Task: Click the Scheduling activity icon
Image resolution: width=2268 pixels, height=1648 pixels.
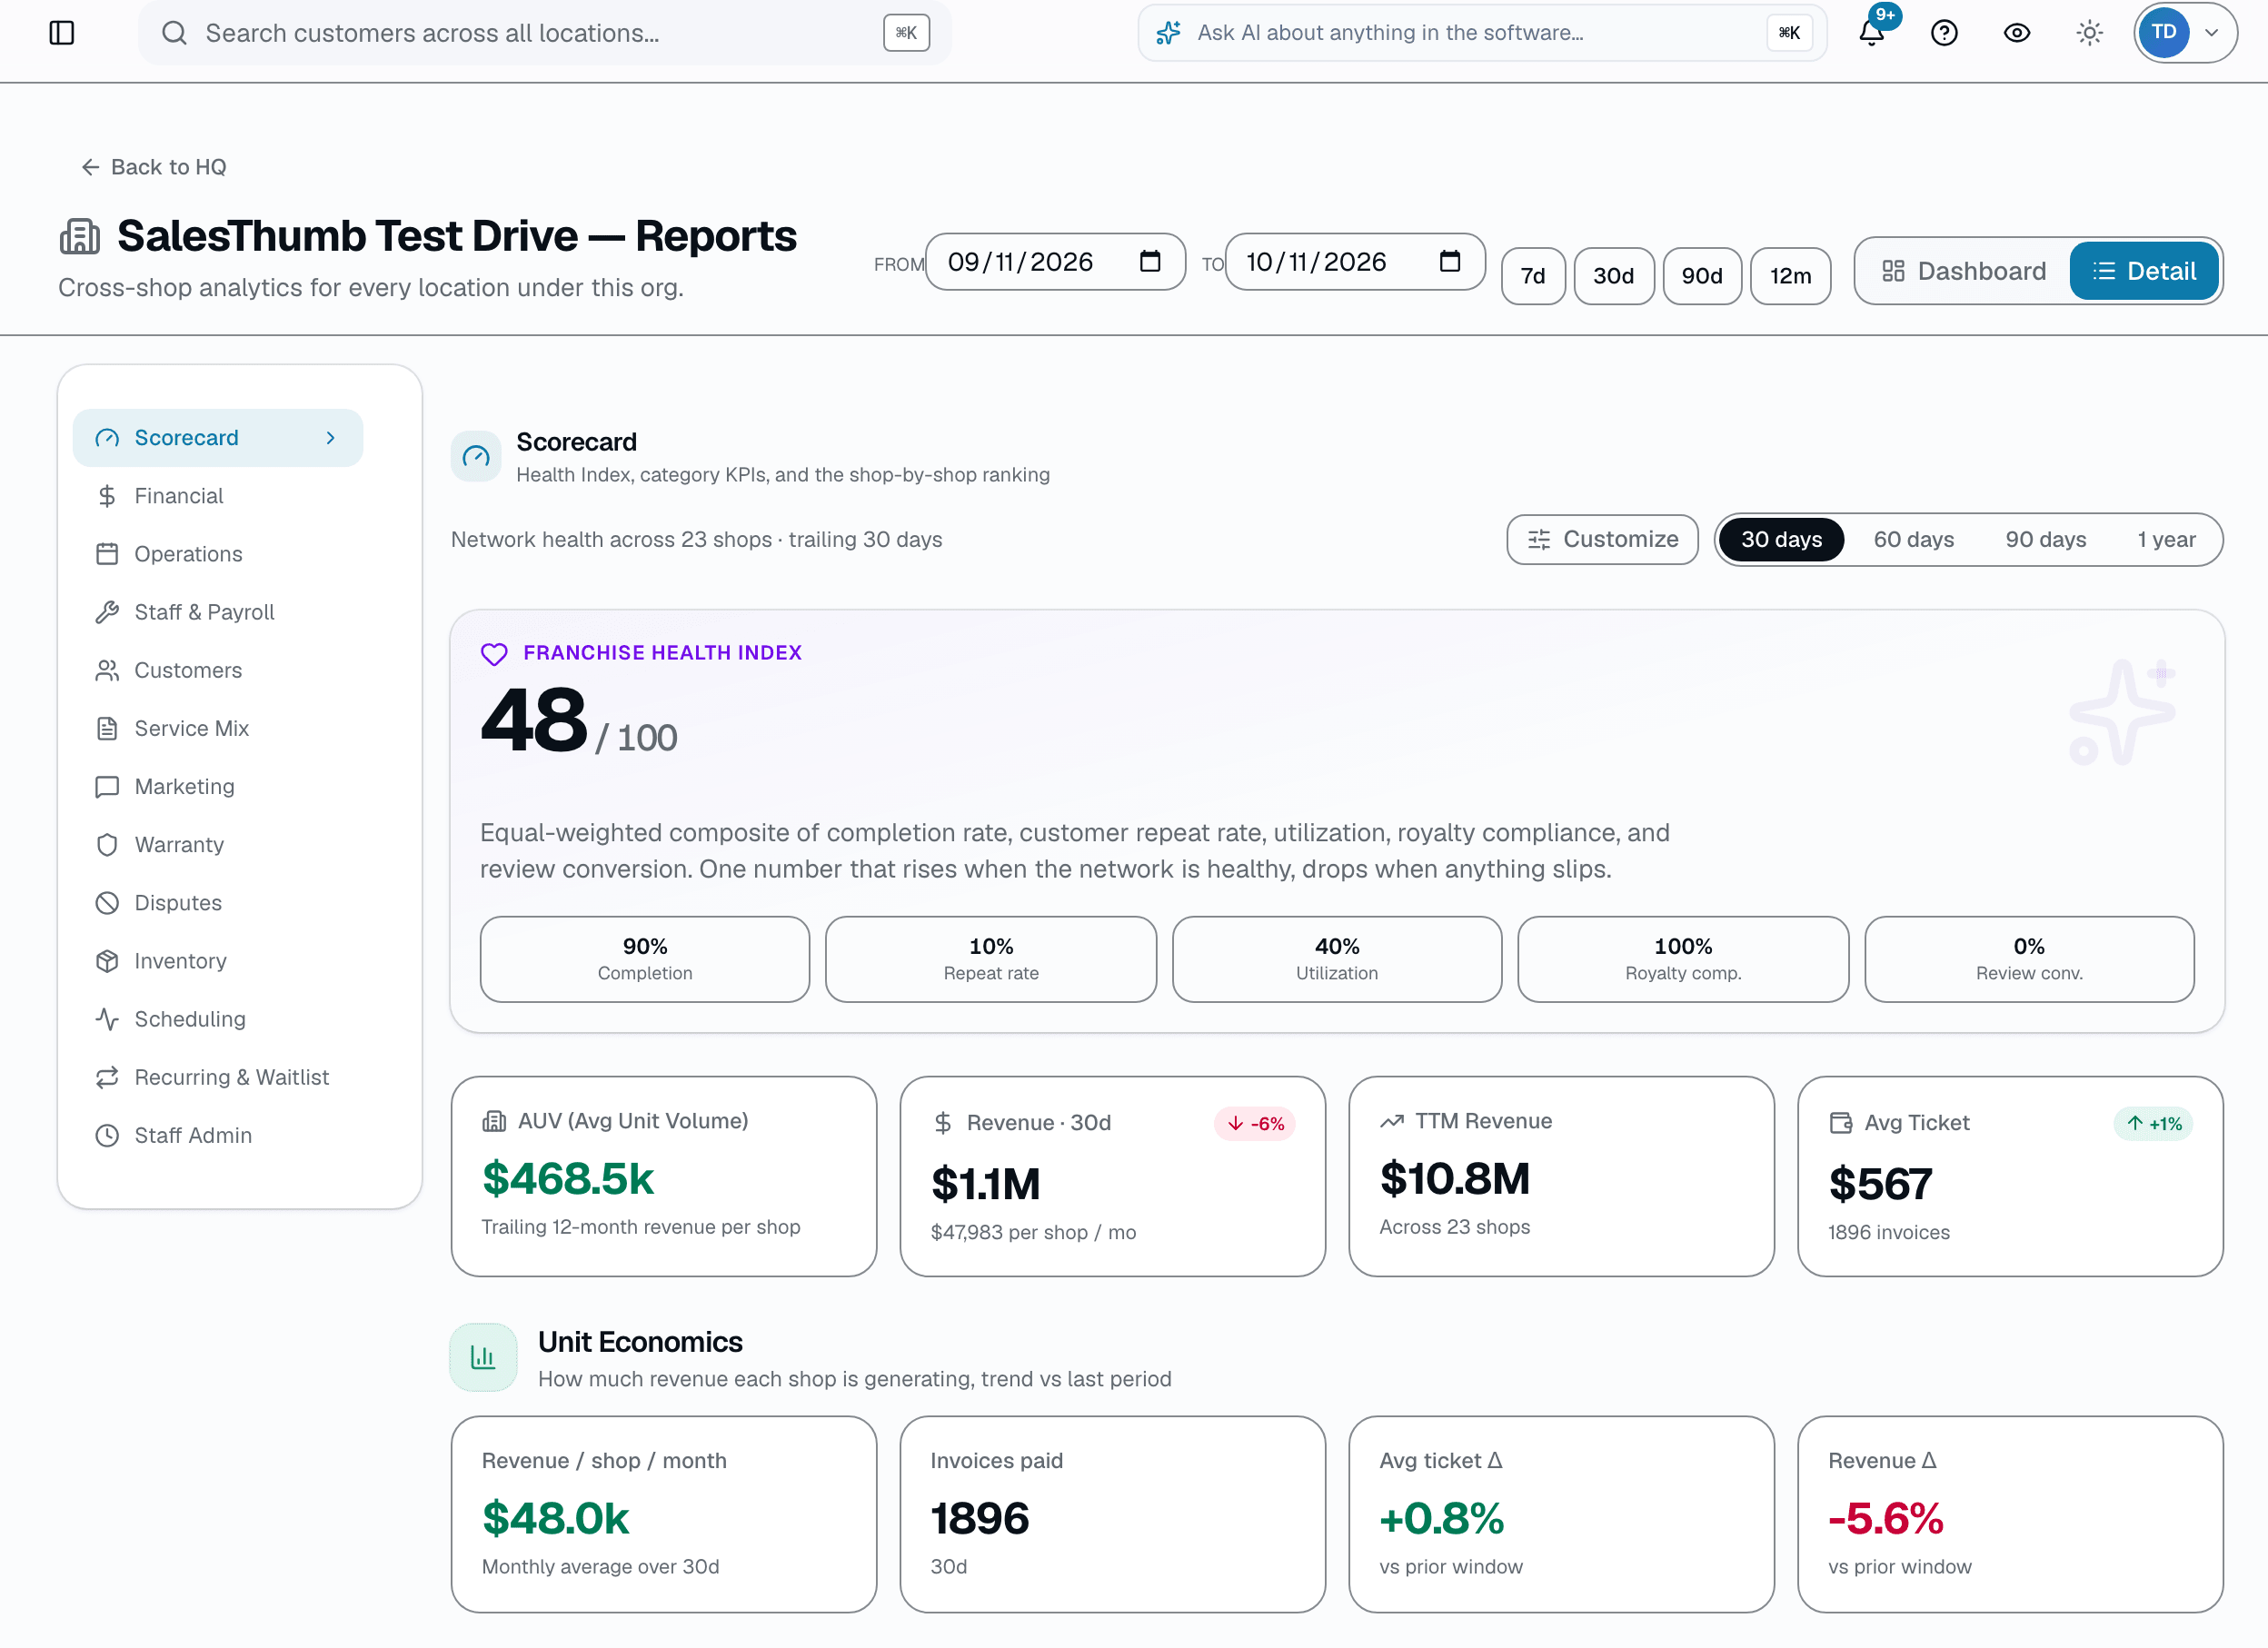Action: click(x=107, y=1019)
